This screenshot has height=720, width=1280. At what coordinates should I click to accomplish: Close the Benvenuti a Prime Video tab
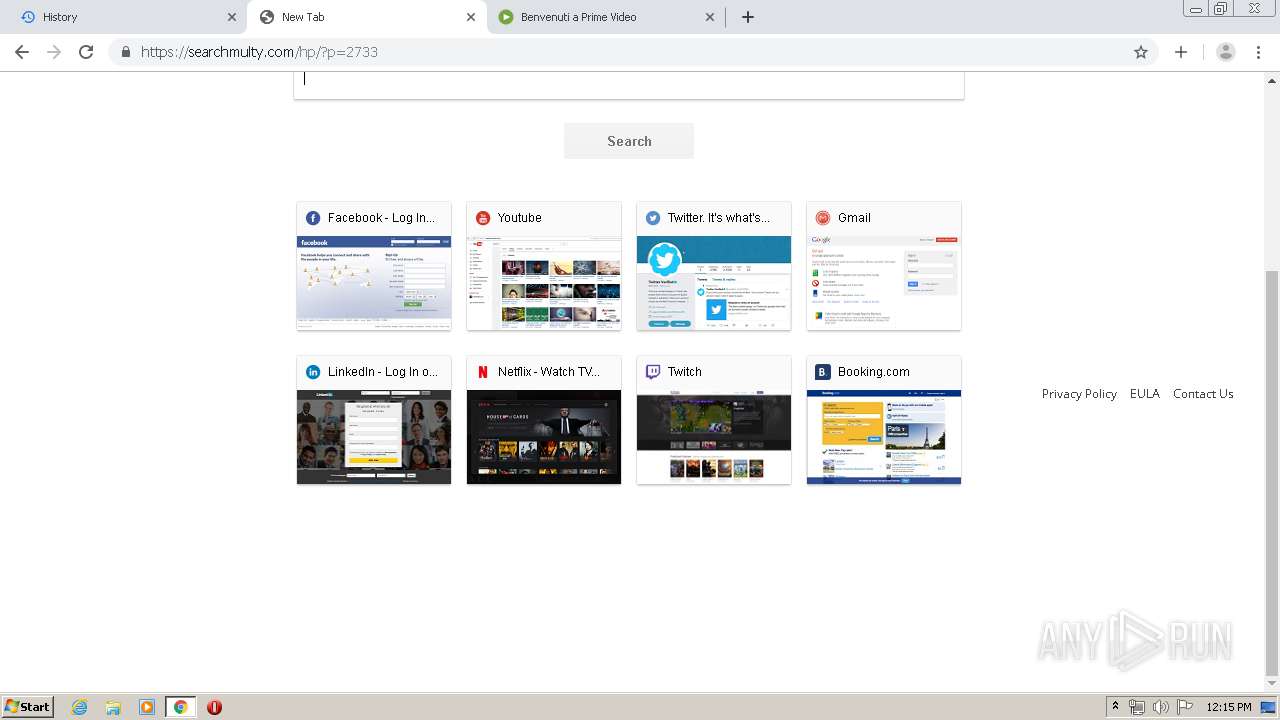(710, 17)
